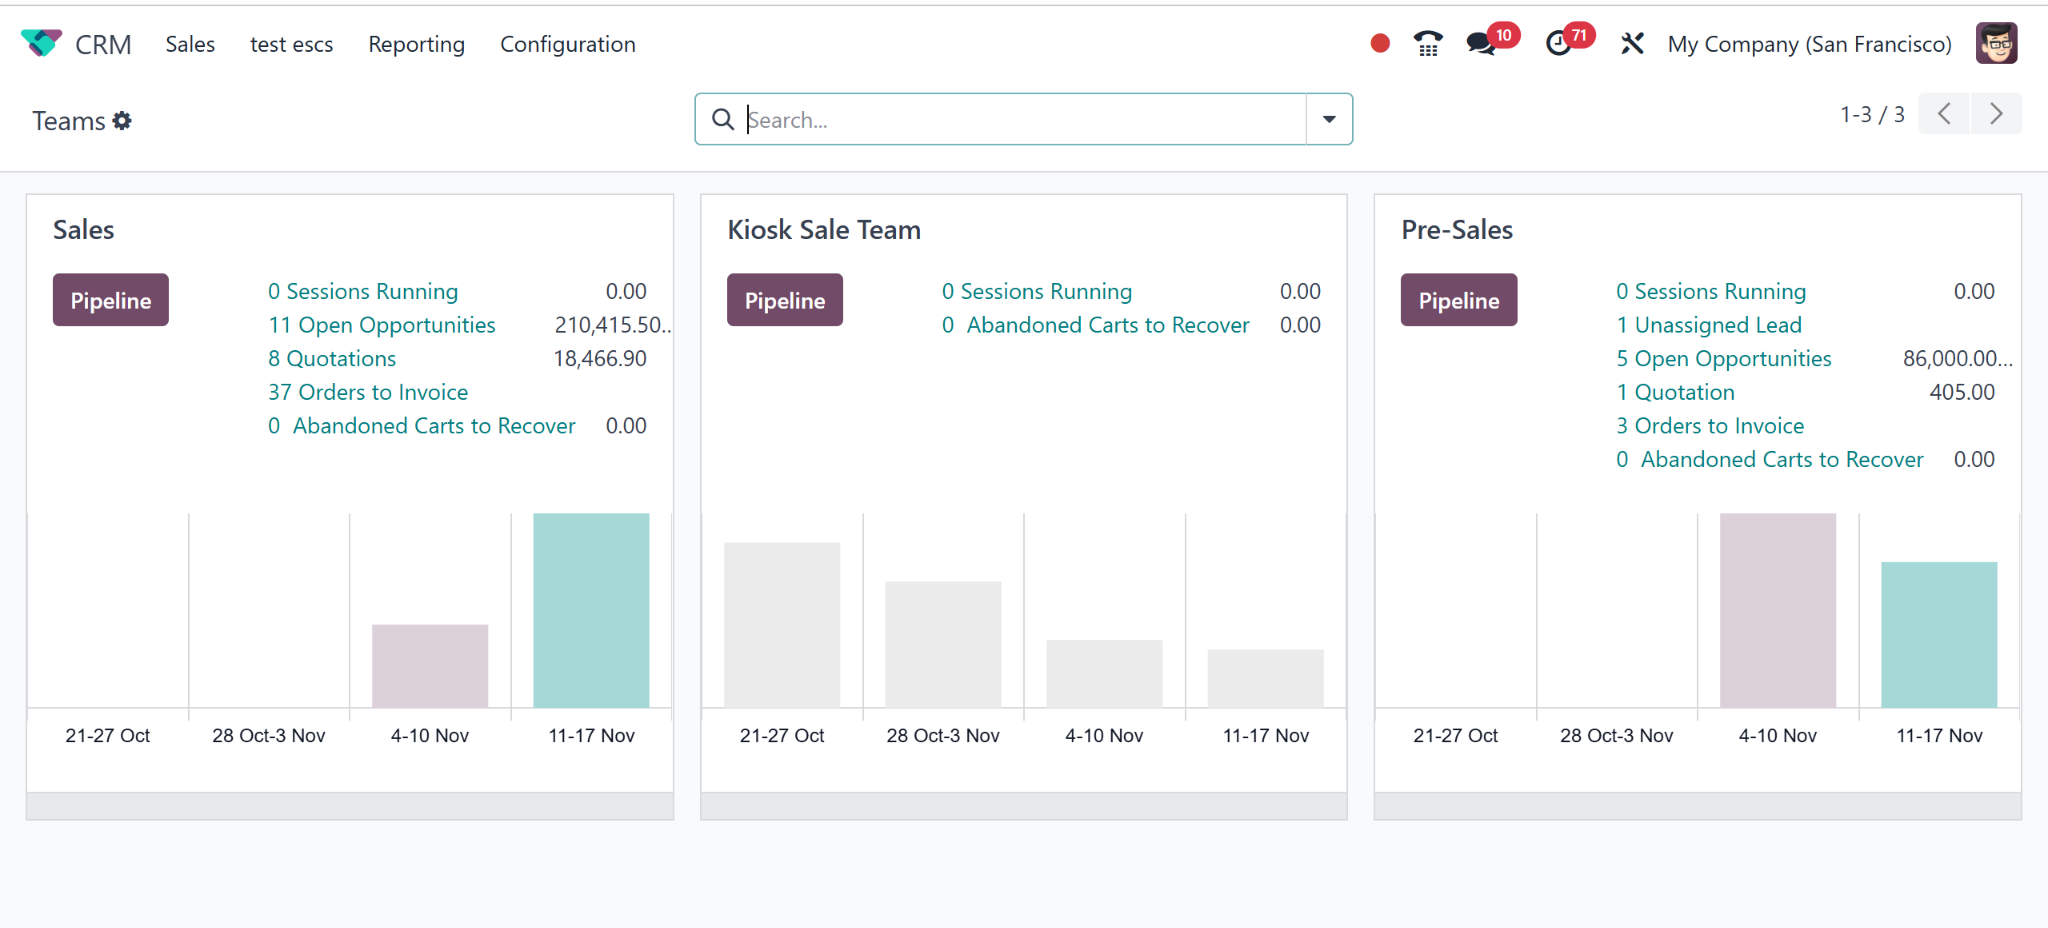The width and height of the screenshot is (2048, 928).
Task: Open the activities clock icon
Action: 1558,43
